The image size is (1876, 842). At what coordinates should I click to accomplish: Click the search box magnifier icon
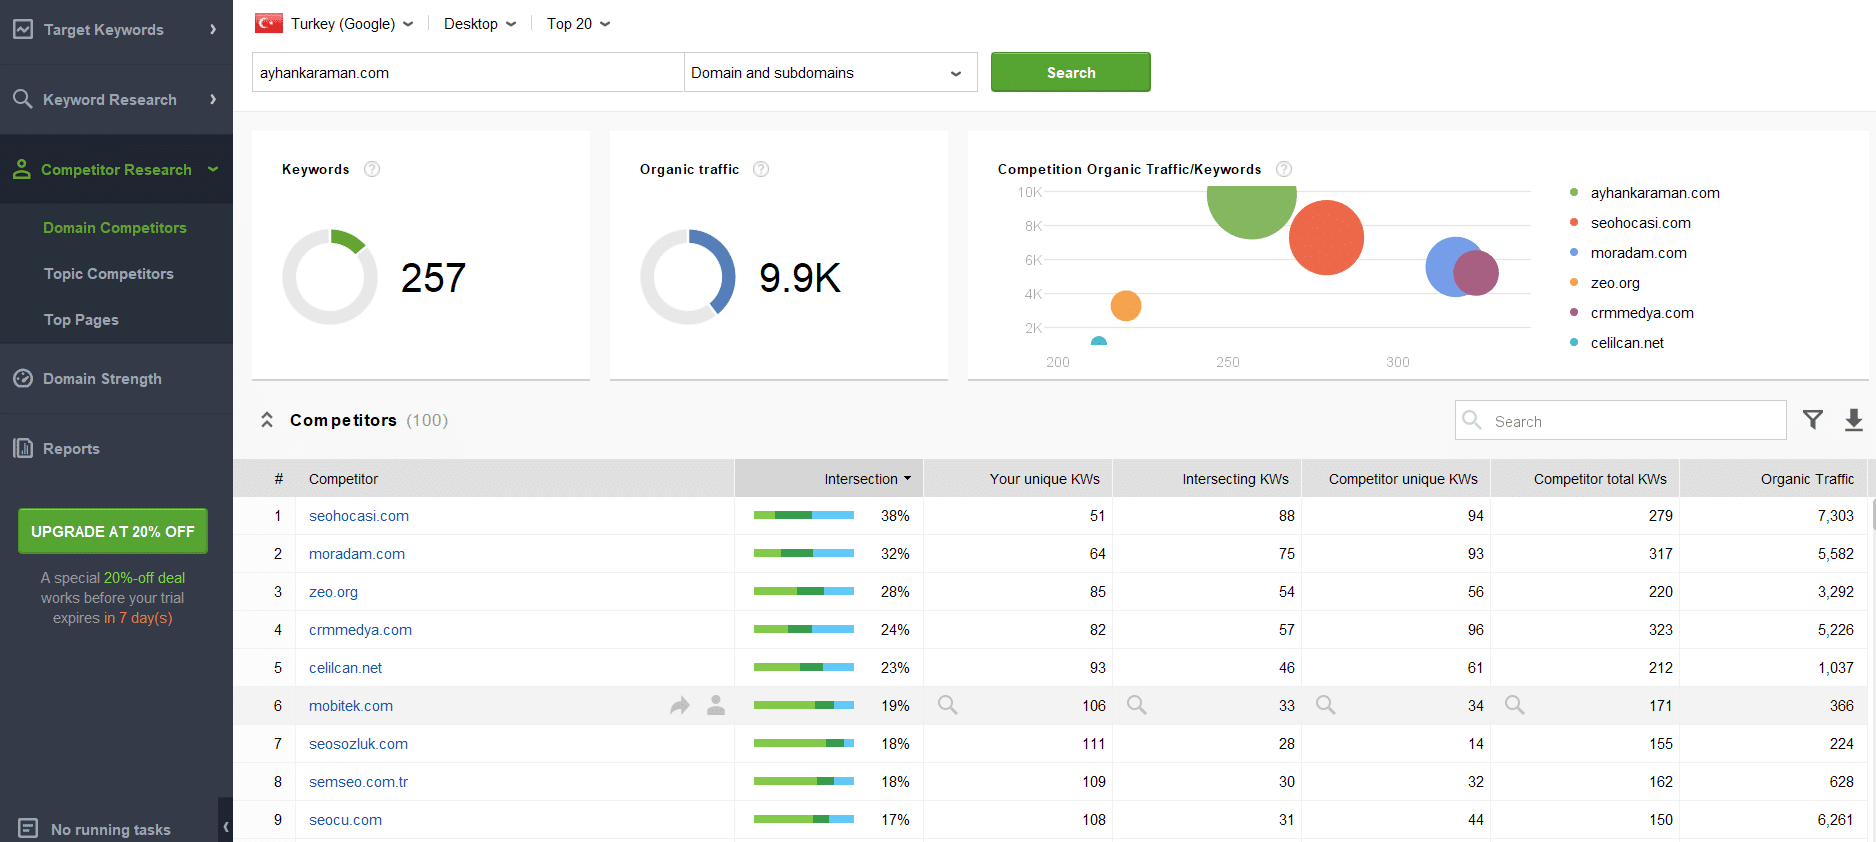point(1472,420)
